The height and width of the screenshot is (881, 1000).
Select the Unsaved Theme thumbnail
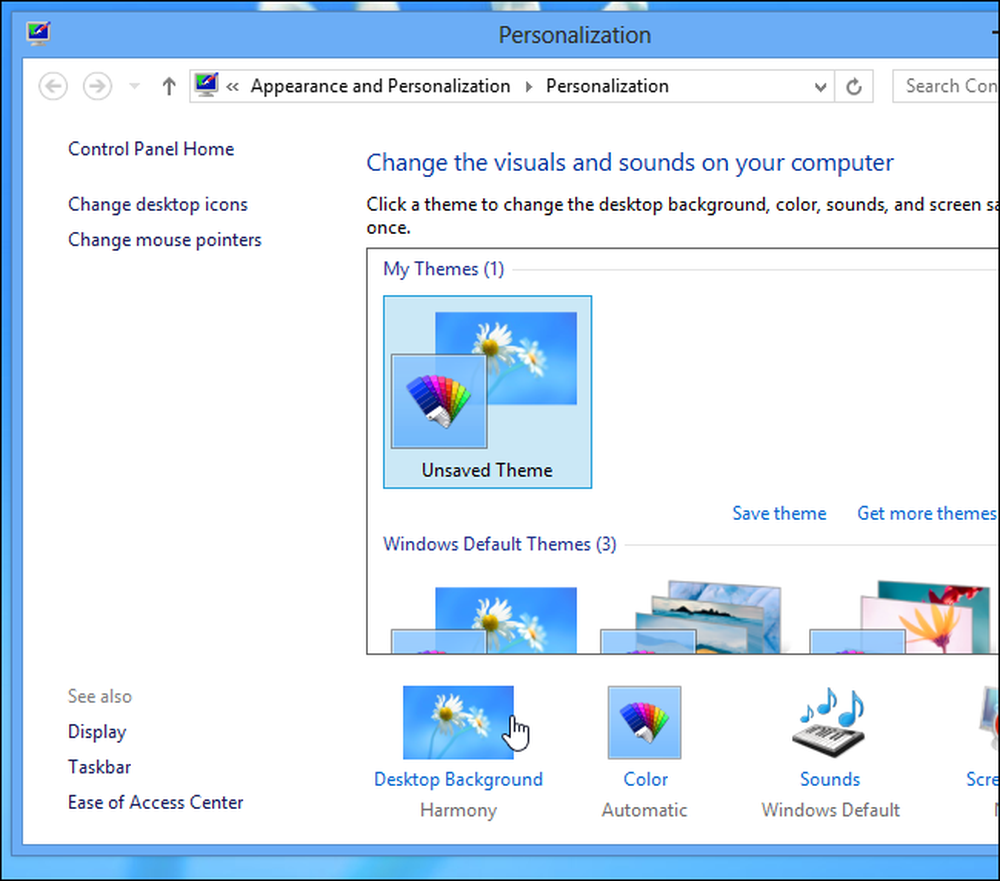coord(487,392)
